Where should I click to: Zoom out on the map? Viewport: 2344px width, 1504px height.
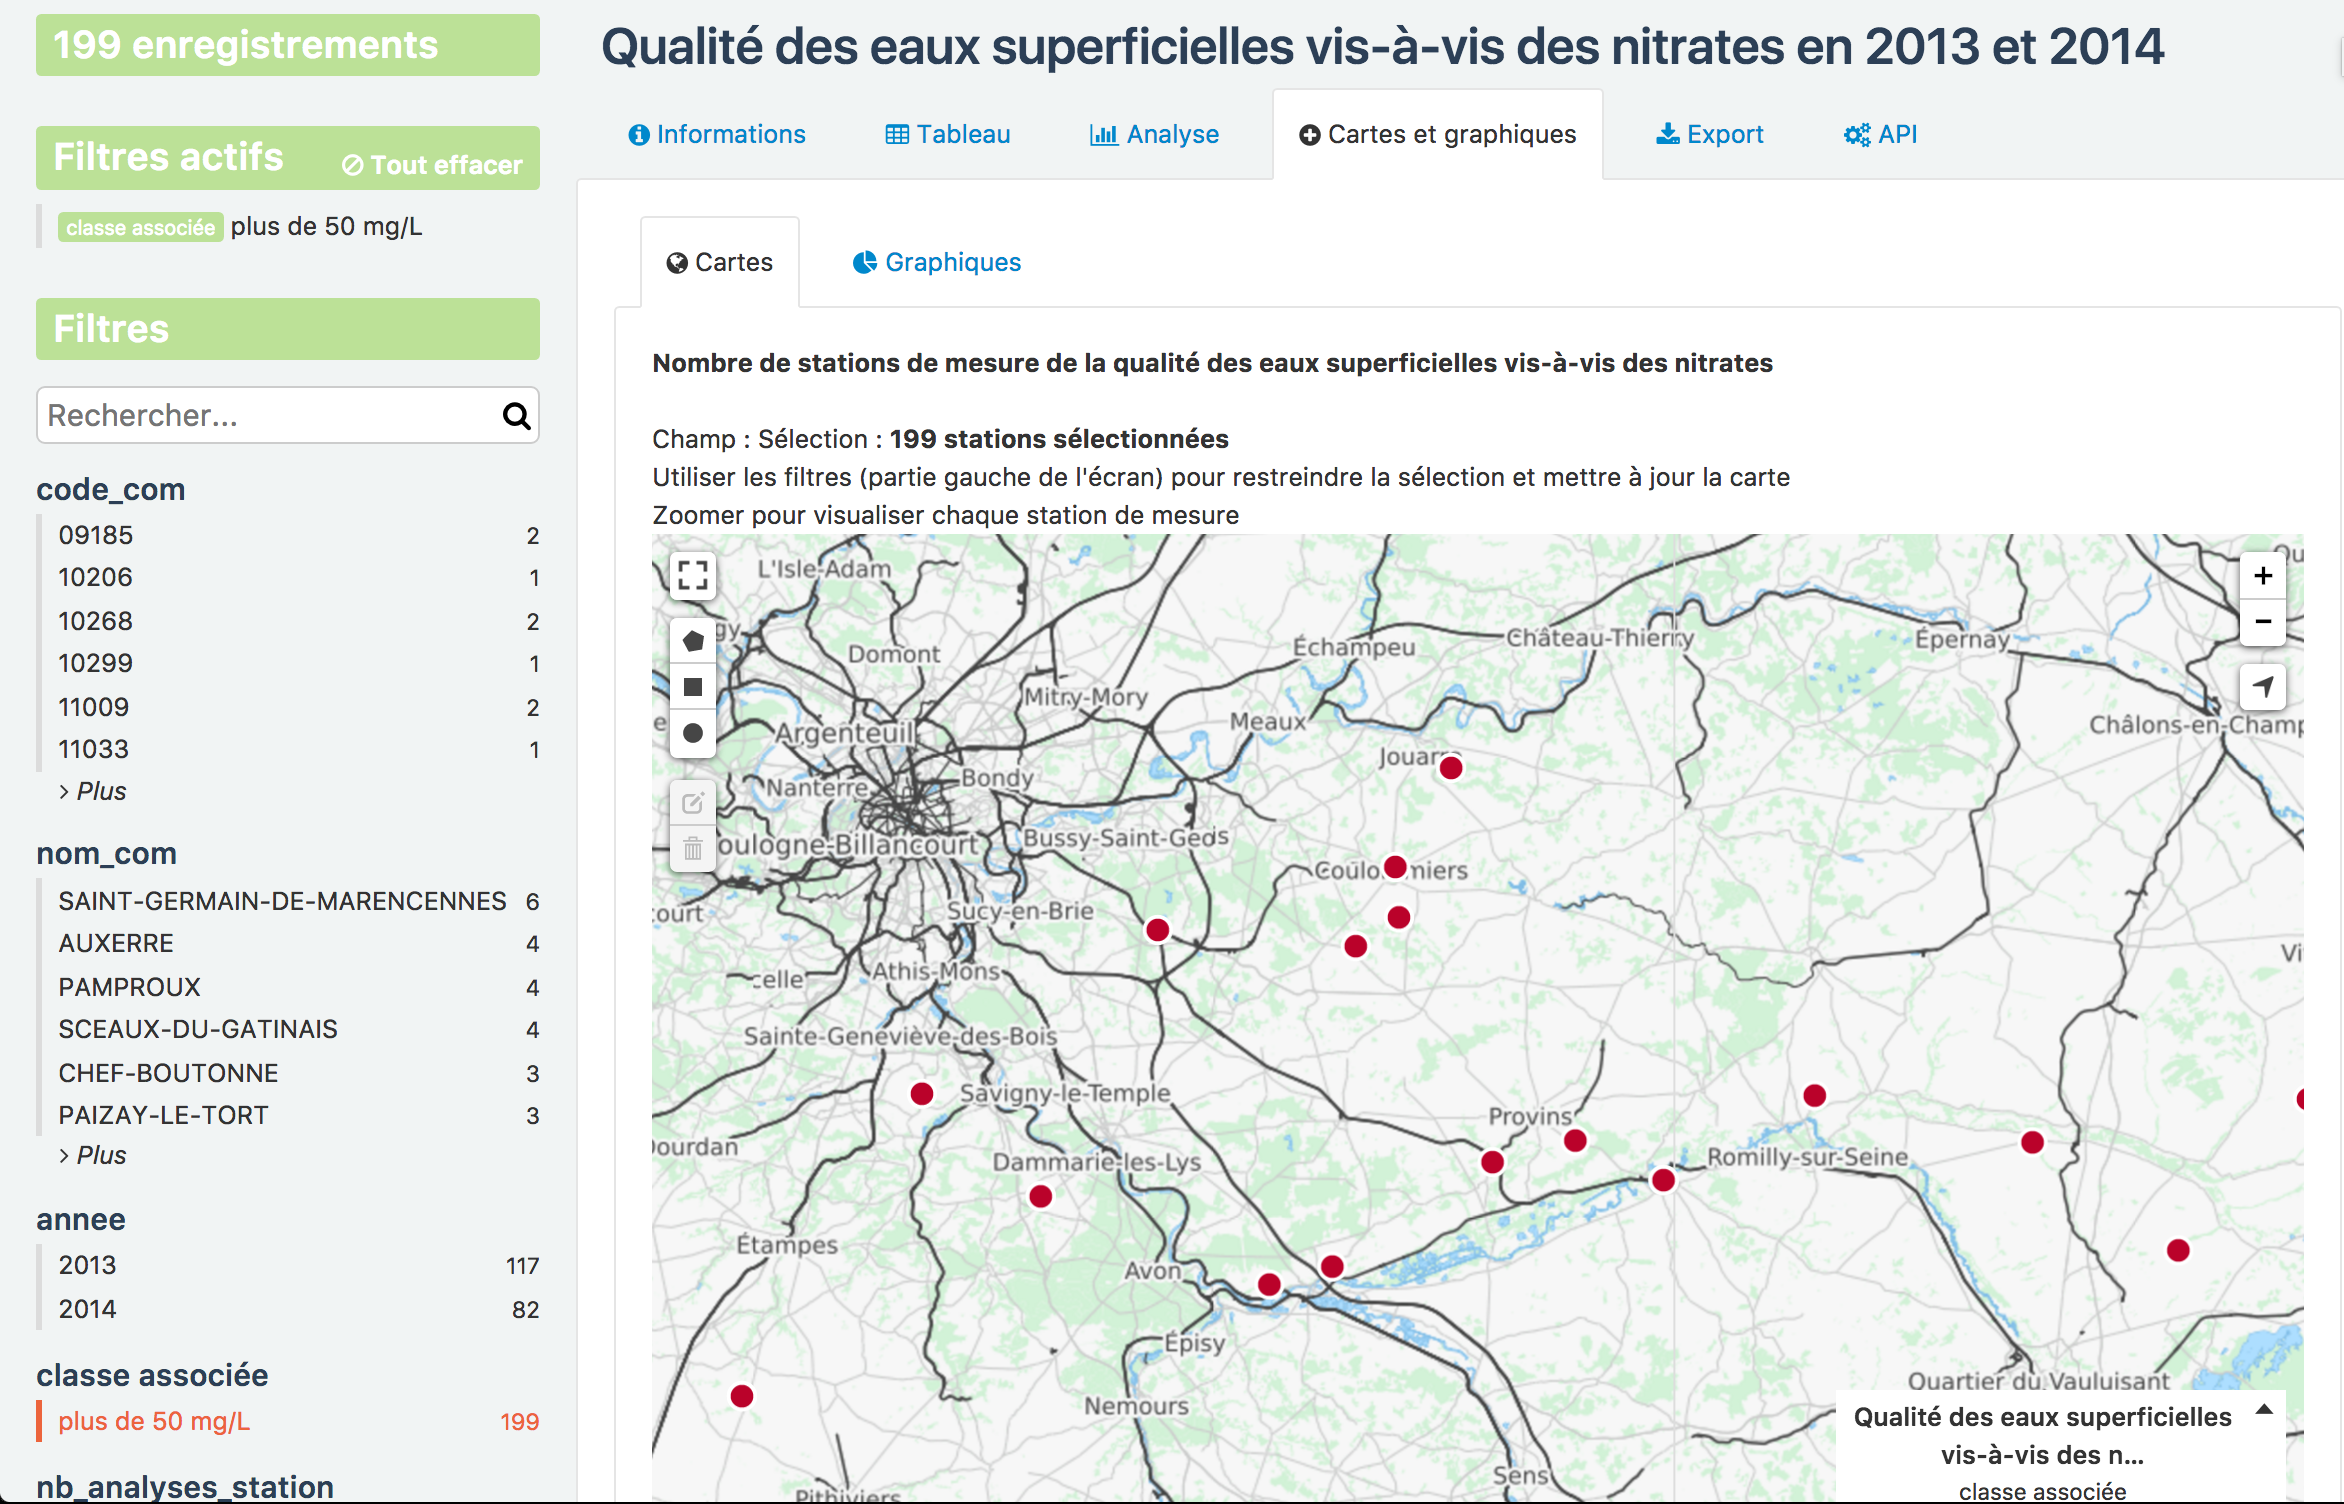2262,622
